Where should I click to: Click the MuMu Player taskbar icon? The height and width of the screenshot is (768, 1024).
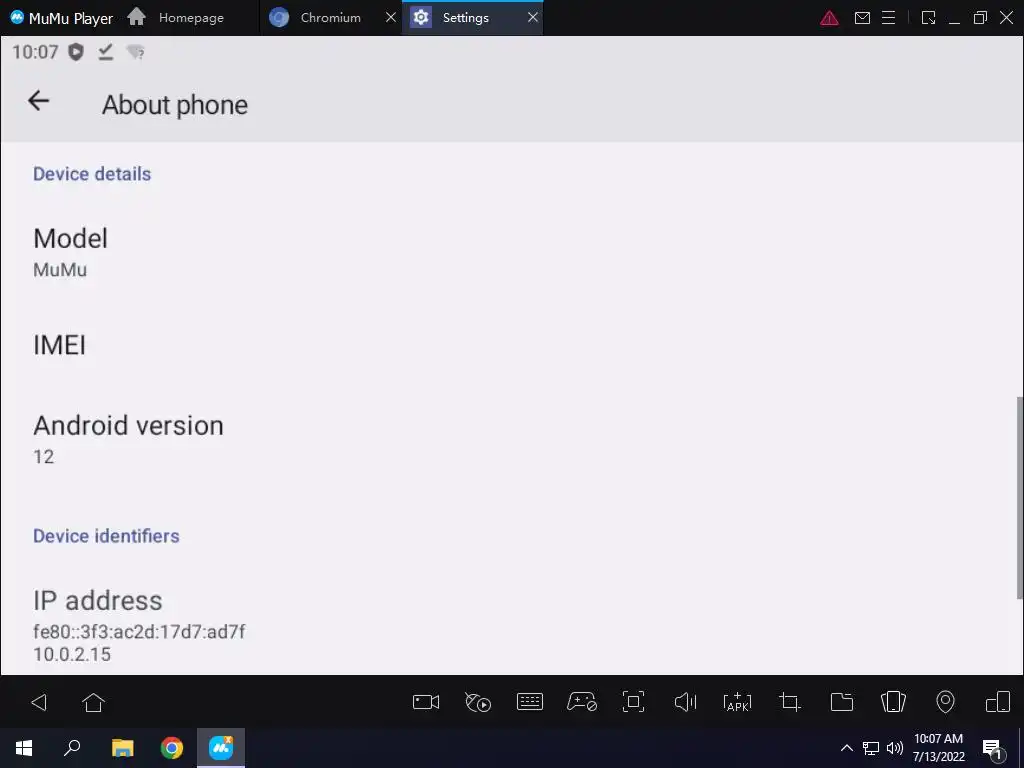(221, 748)
